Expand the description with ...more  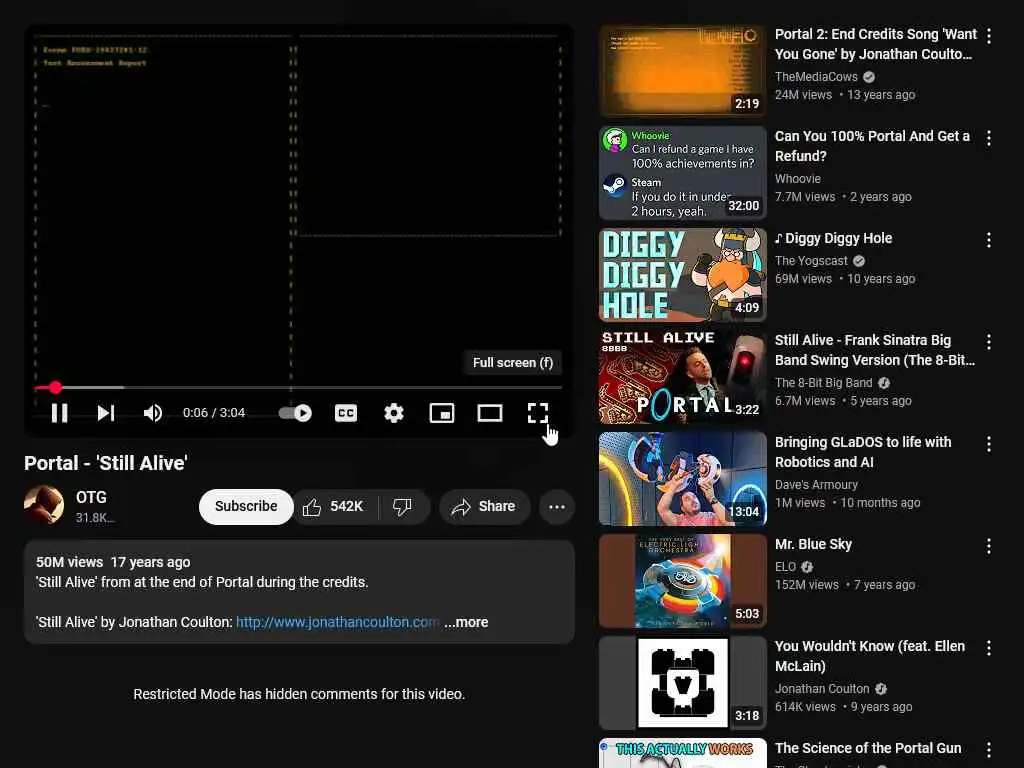[x=466, y=622]
